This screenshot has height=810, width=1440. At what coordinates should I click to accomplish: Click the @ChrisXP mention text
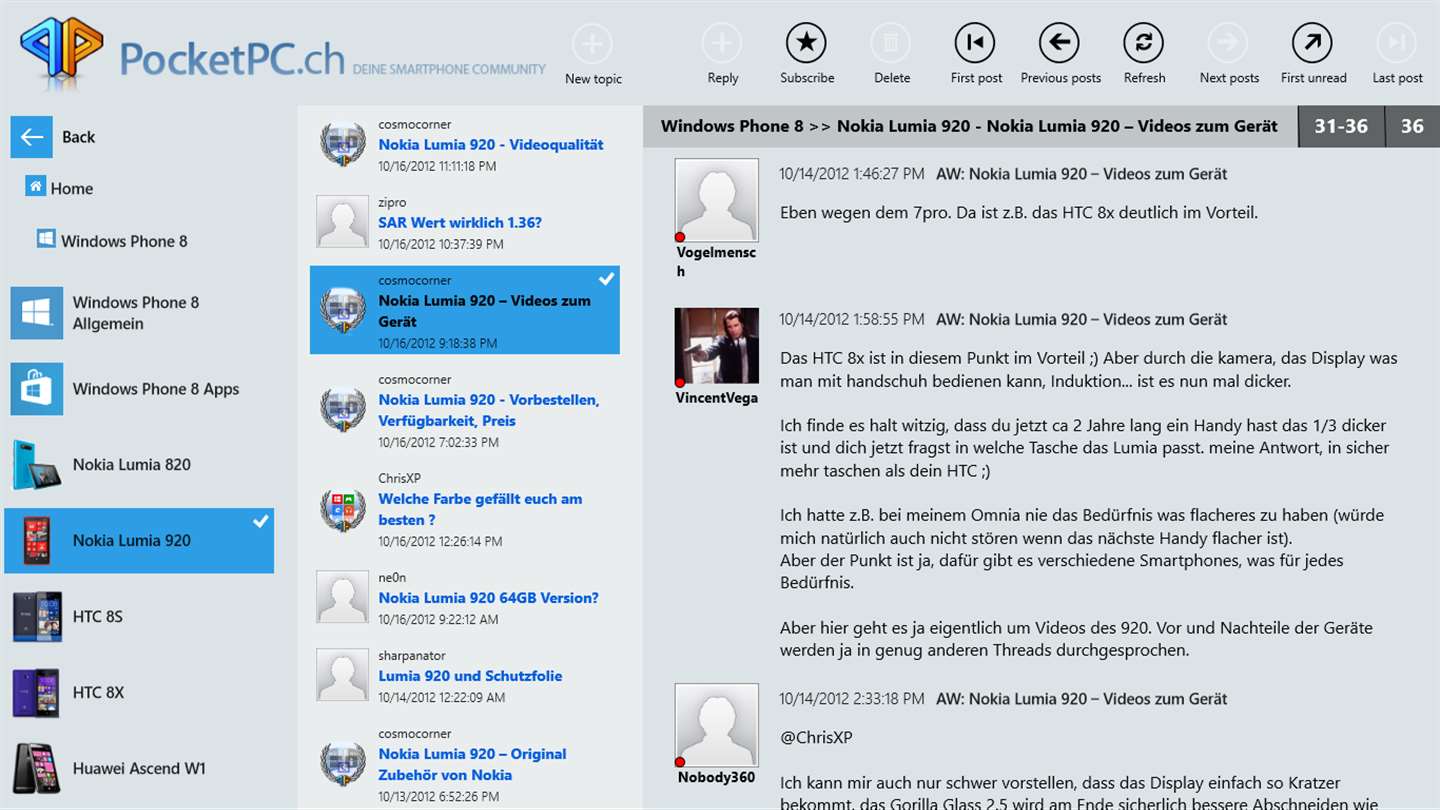(x=816, y=738)
